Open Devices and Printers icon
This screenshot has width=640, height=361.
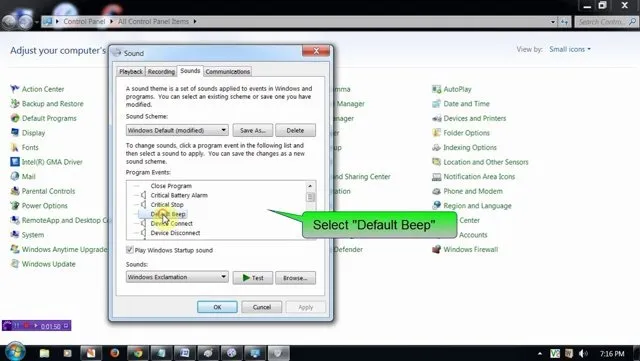[437, 118]
